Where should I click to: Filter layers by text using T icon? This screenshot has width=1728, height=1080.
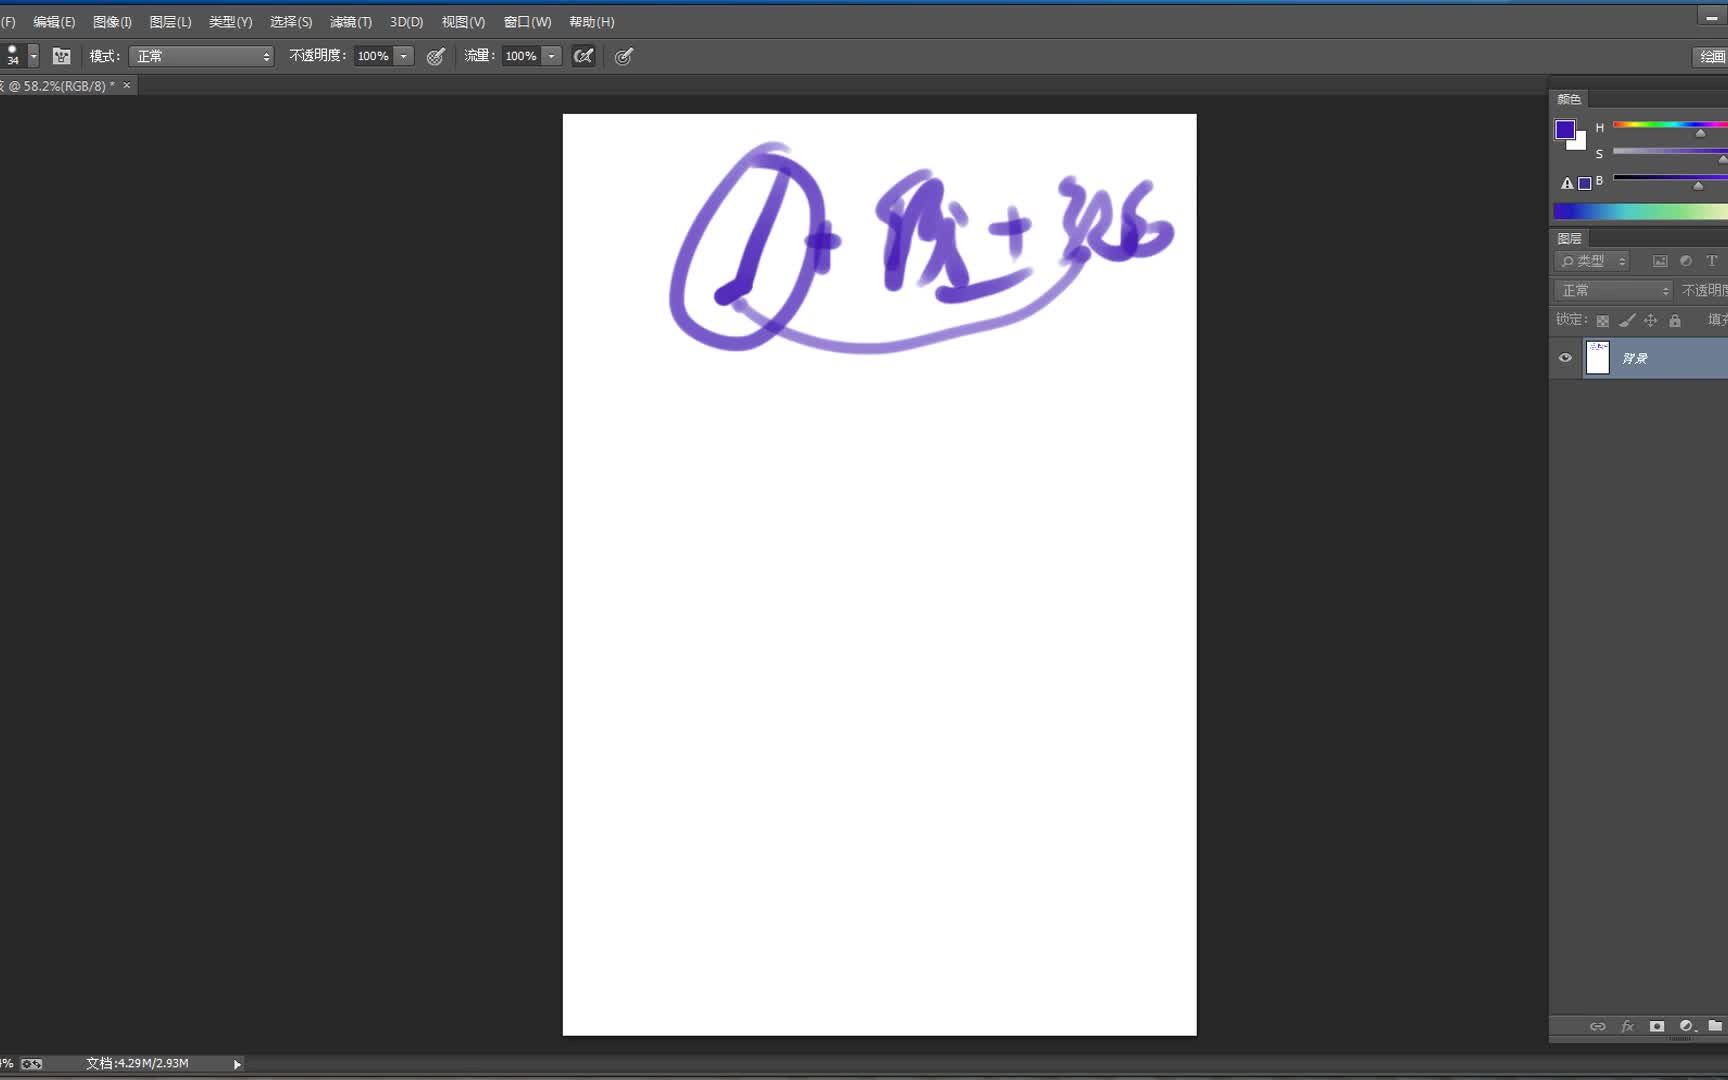[x=1713, y=261]
